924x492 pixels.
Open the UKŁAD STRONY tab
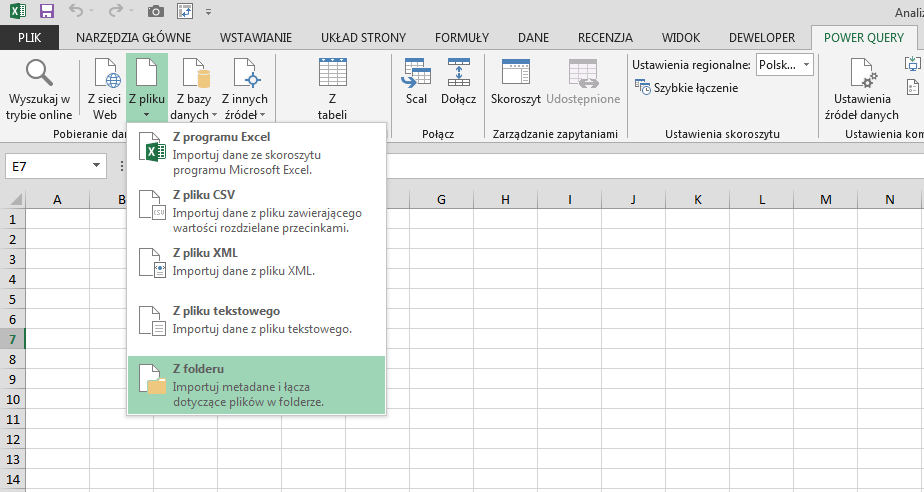(x=364, y=38)
